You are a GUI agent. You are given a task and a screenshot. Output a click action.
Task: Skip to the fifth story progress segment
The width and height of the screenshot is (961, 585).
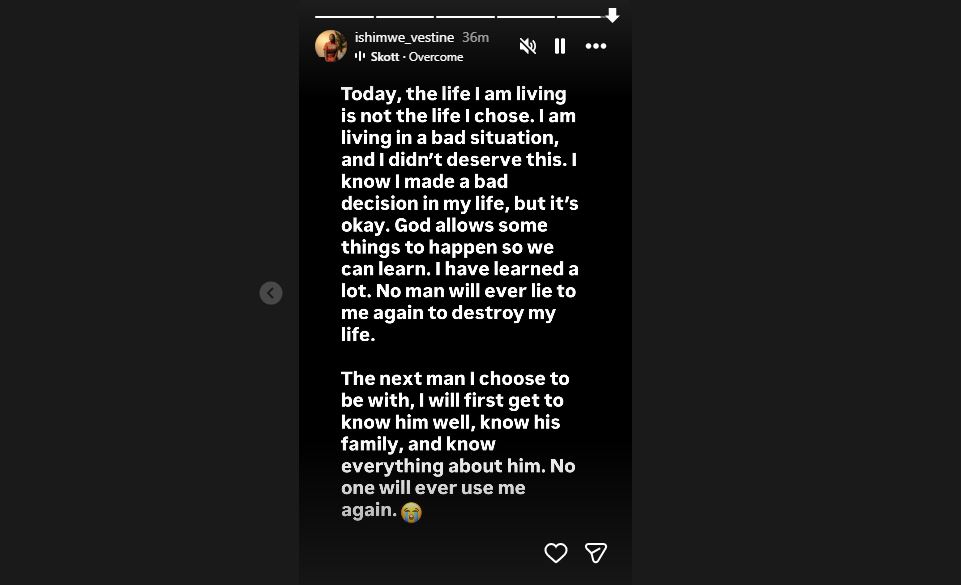click(x=580, y=16)
